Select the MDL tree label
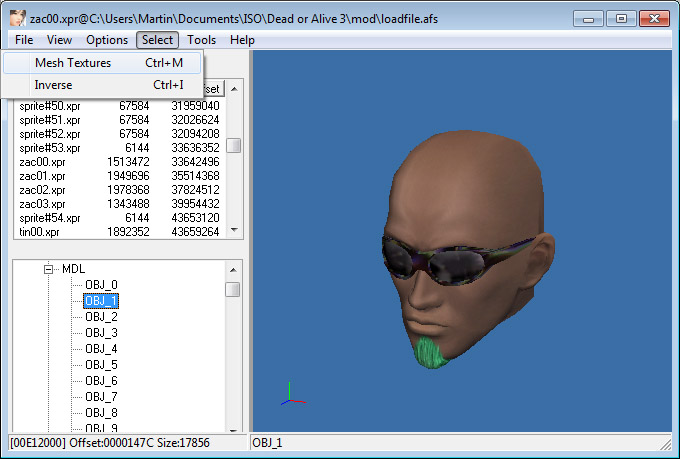Screen dimensions: 680x459 click(73, 269)
